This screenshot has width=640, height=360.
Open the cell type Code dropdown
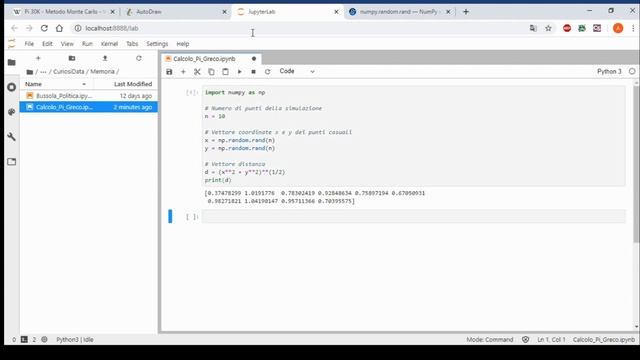297,71
